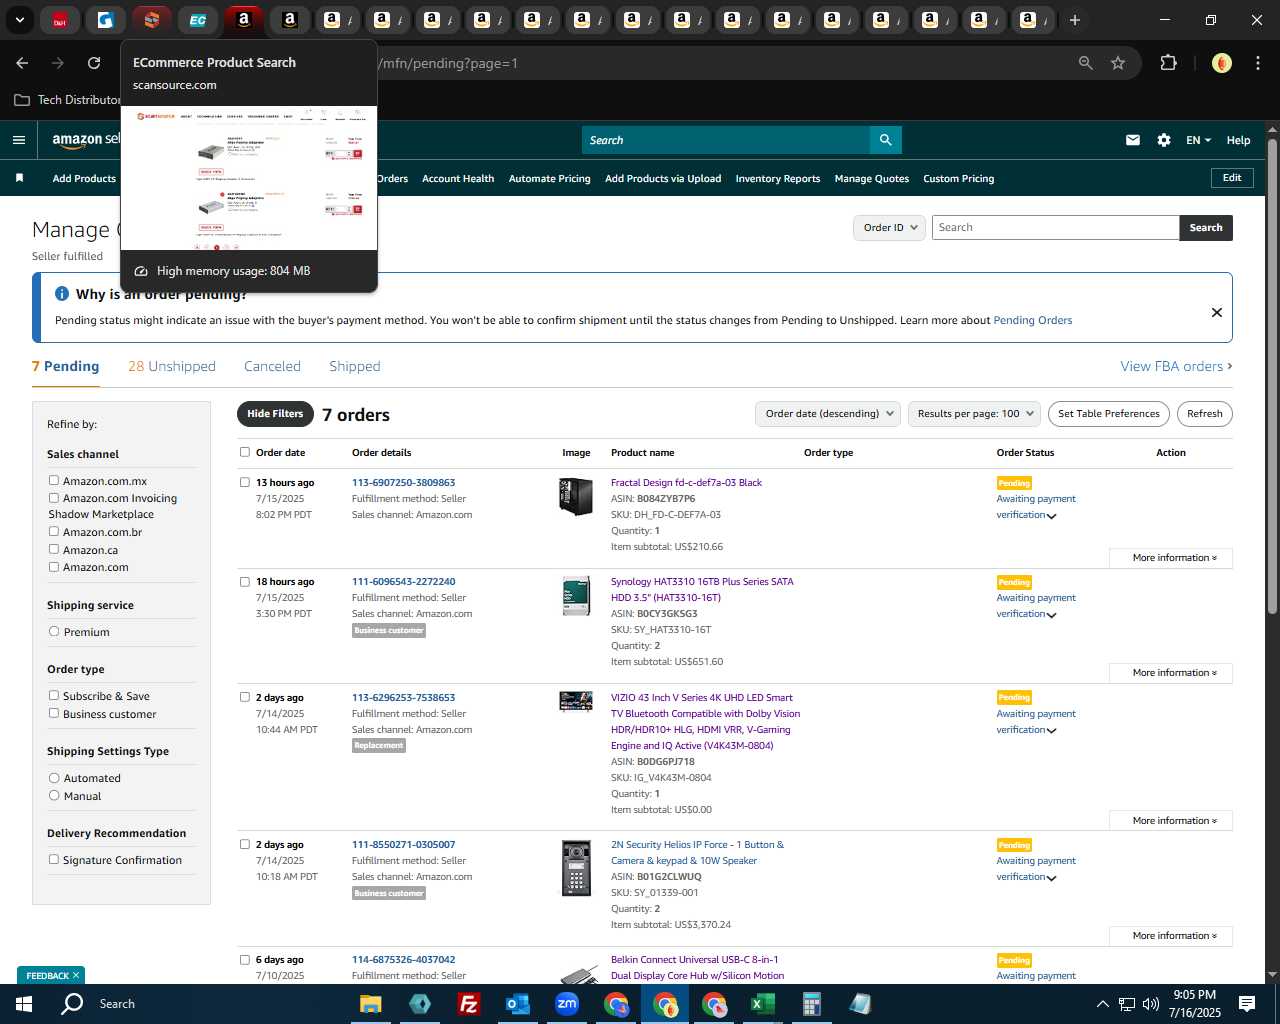Open the notification center icon

click(1247, 1004)
